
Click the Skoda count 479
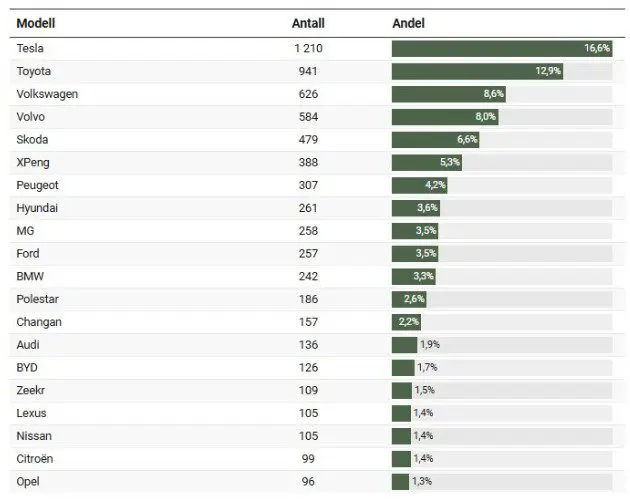click(307, 139)
